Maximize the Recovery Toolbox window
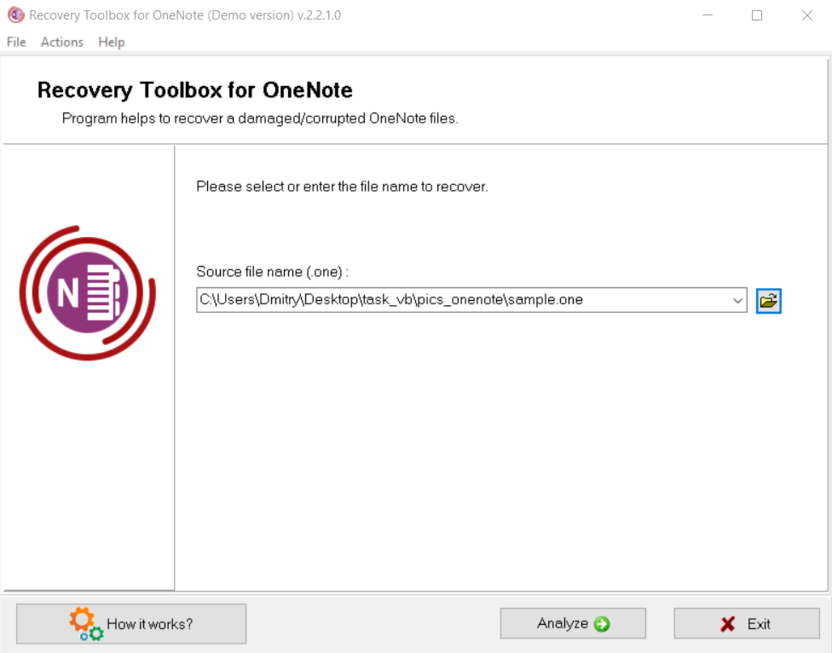832x653 pixels. 755,15
